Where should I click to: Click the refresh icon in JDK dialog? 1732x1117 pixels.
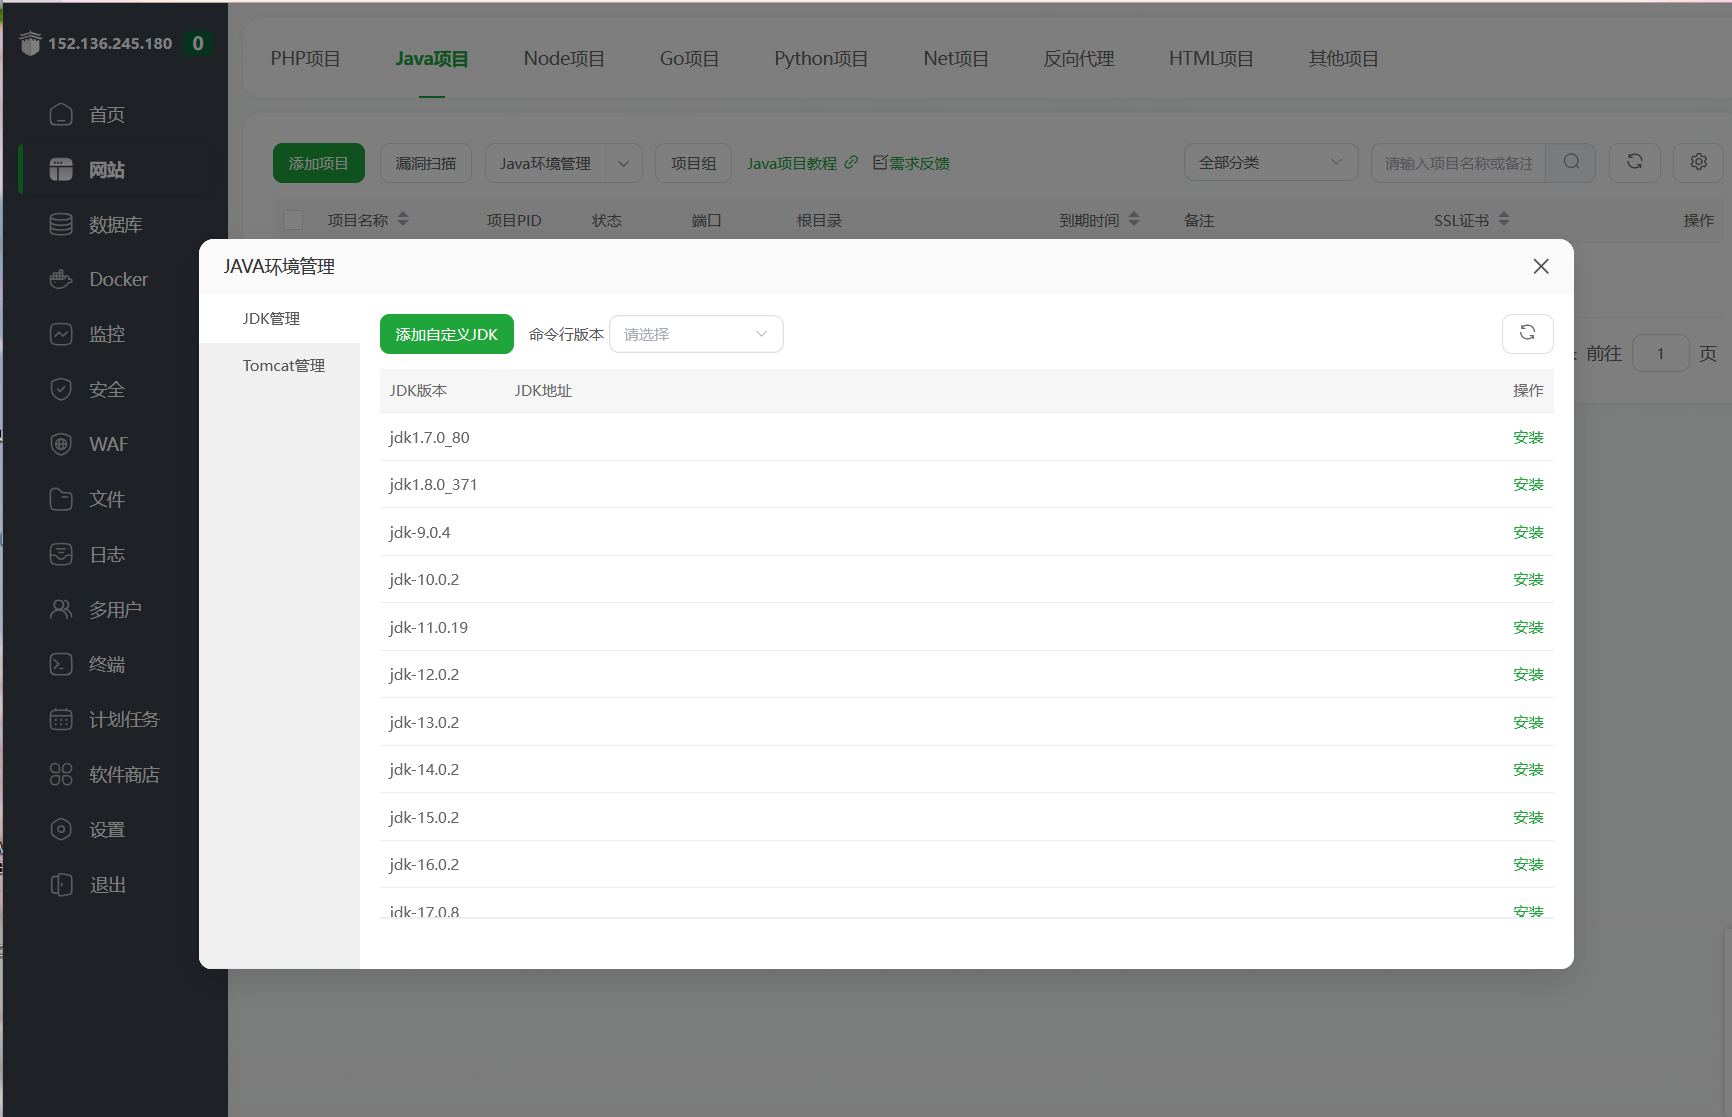1527,333
